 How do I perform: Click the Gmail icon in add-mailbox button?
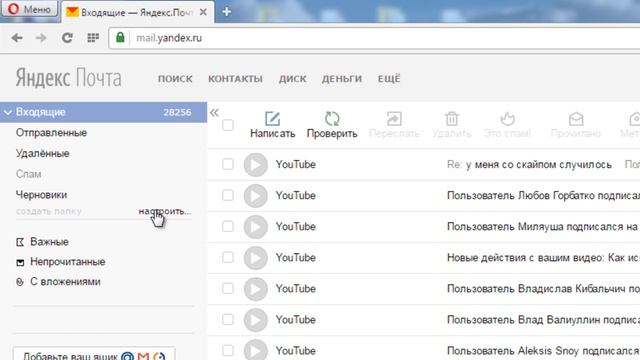coord(143,356)
